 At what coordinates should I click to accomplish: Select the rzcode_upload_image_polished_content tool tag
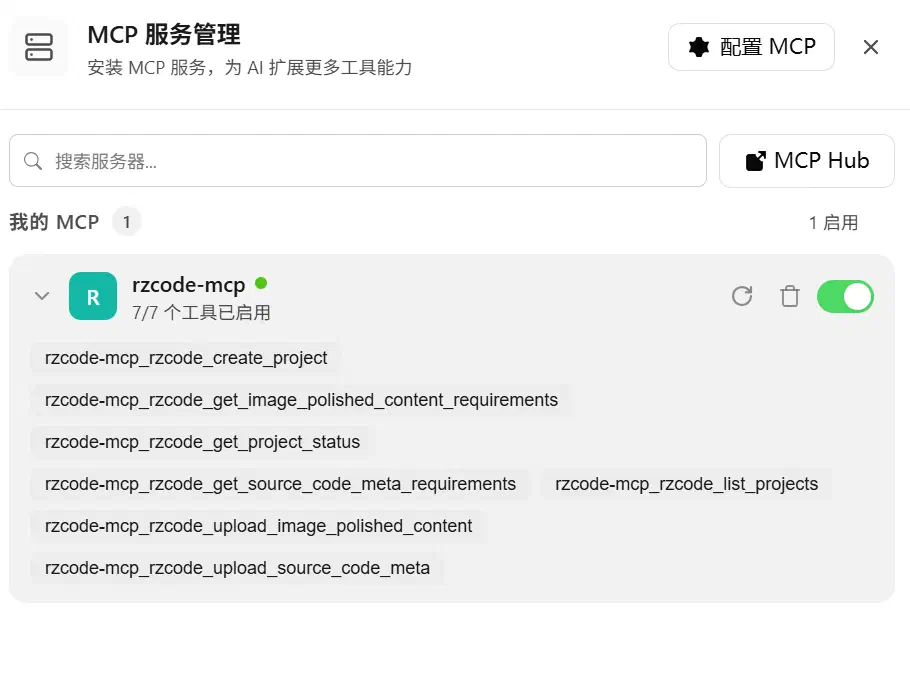258,526
